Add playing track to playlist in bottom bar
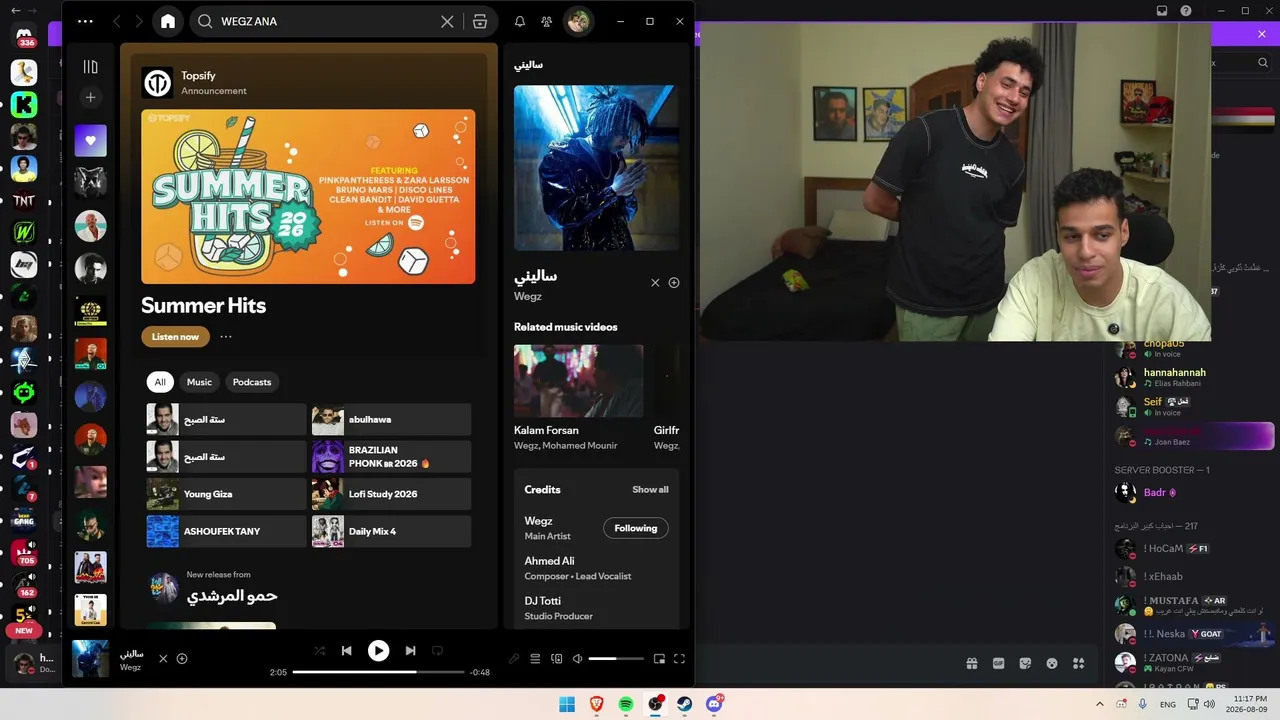 [182, 659]
